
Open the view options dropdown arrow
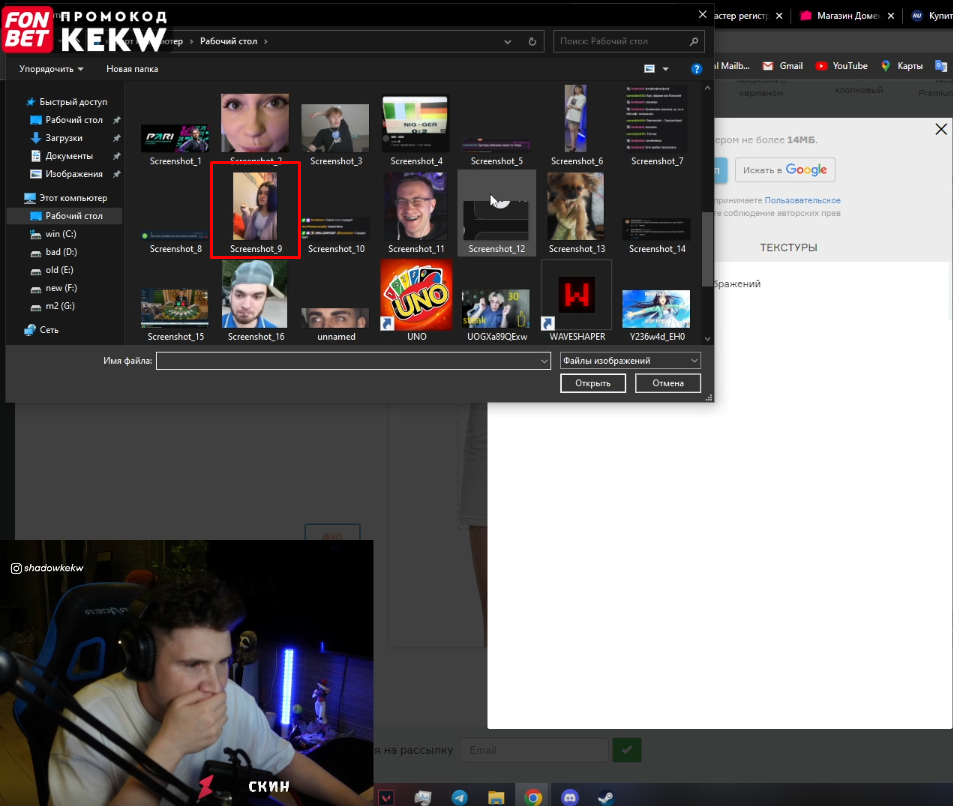pyautogui.click(x=665, y=69)
